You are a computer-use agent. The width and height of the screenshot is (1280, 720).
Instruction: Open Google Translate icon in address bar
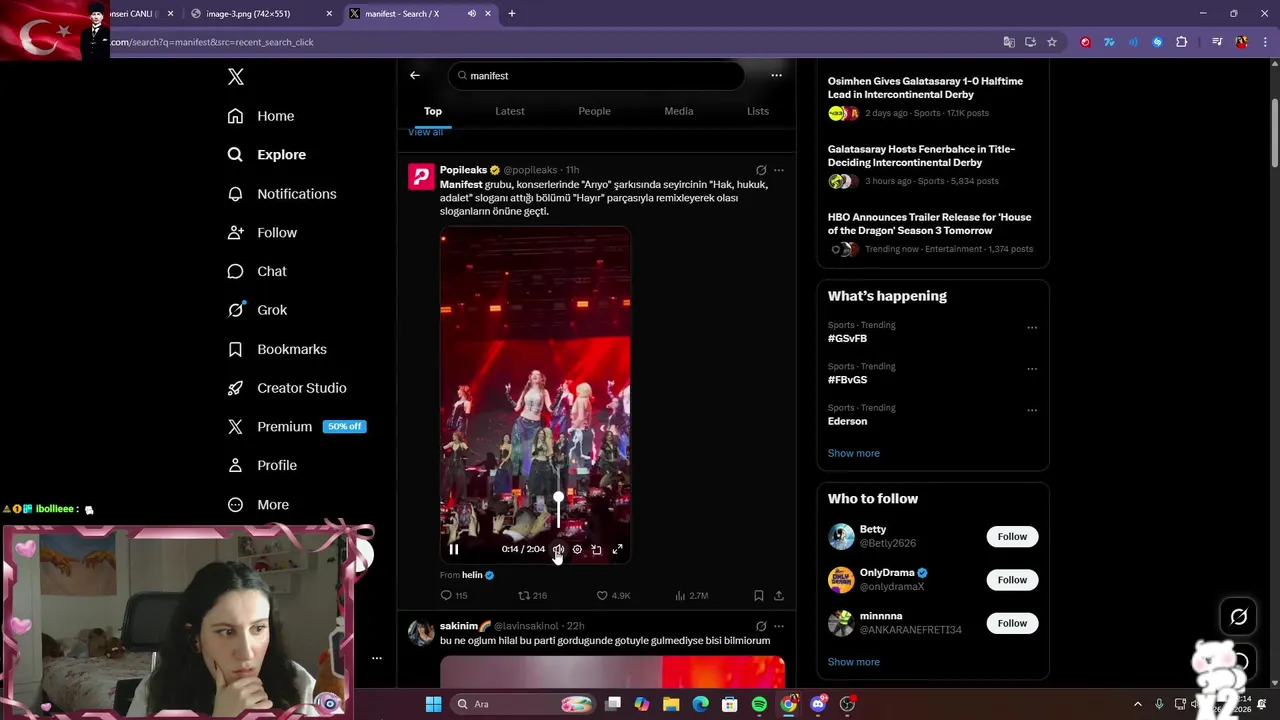1009,42
